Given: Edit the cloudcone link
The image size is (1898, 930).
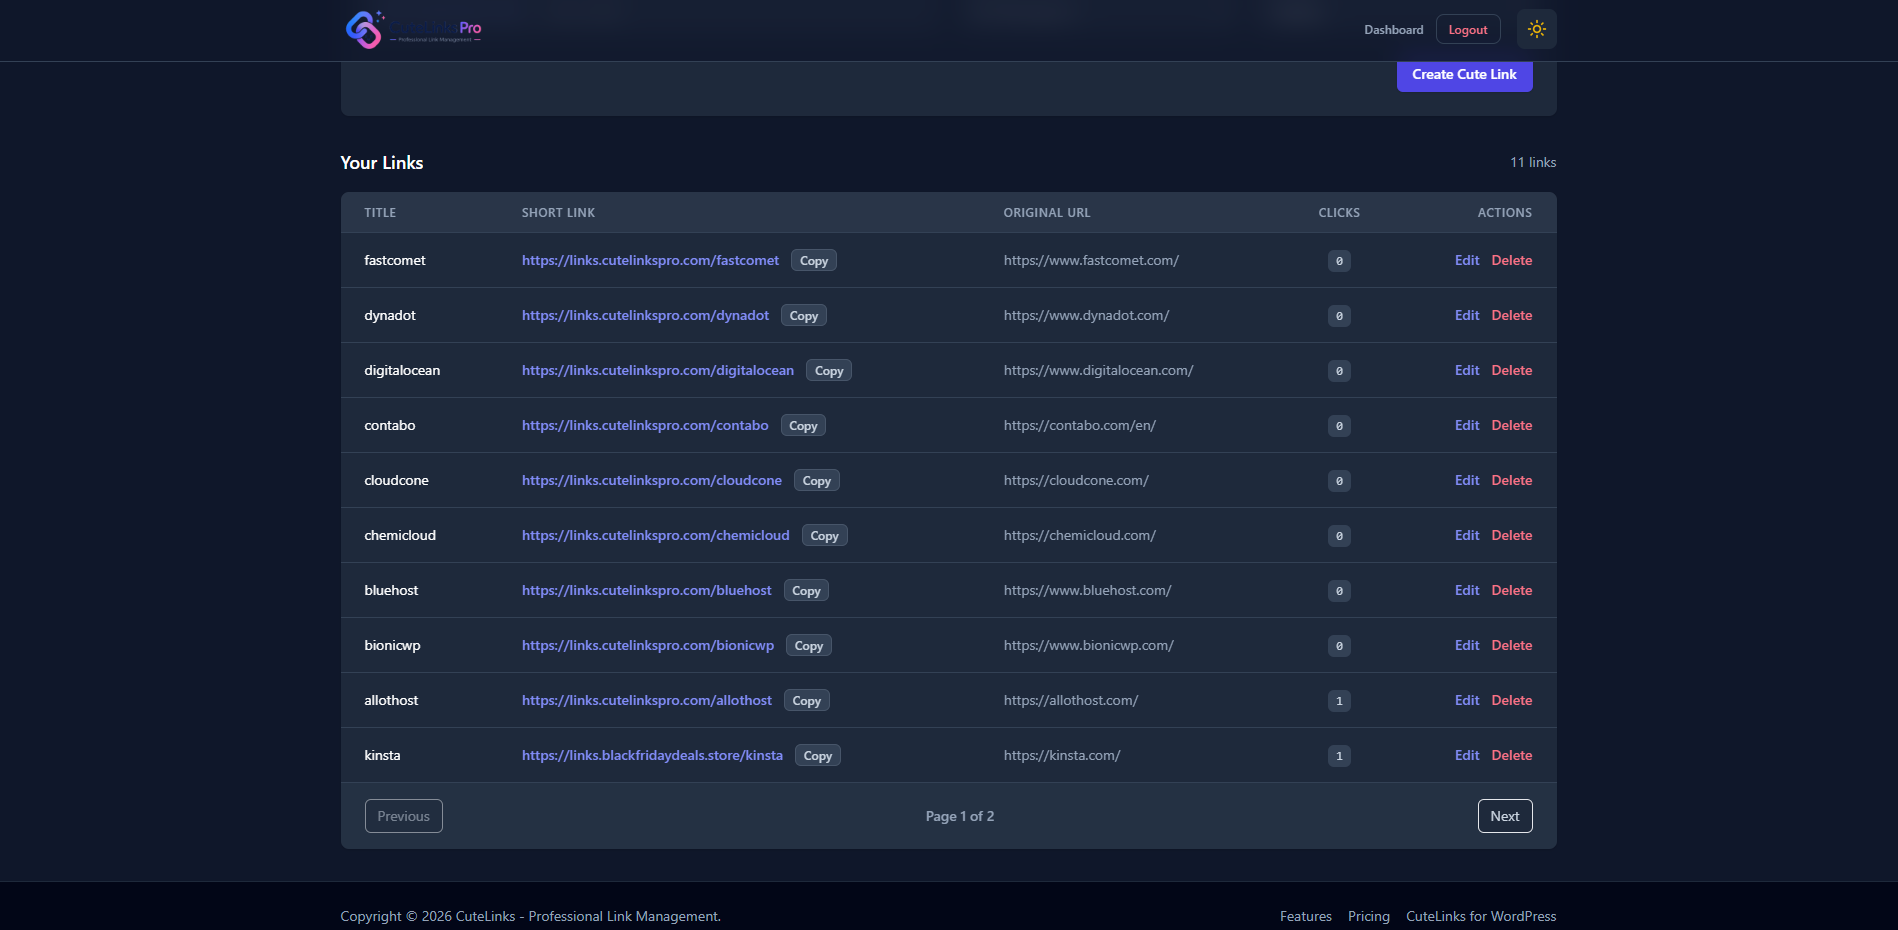Looking at the screenshot, I should coord(1467,480).
